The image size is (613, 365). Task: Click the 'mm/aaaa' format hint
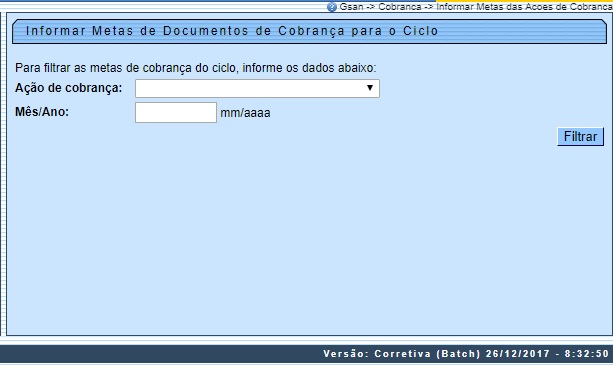coord(245,113)
